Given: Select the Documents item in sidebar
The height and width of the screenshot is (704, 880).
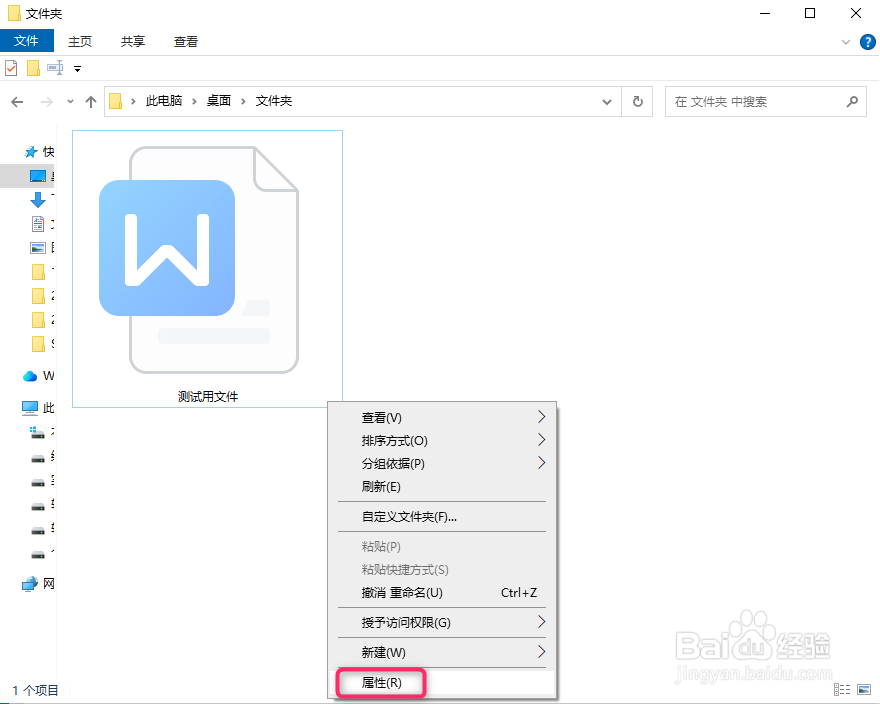Looking at the screenshot, I should [x=38, y=224].
